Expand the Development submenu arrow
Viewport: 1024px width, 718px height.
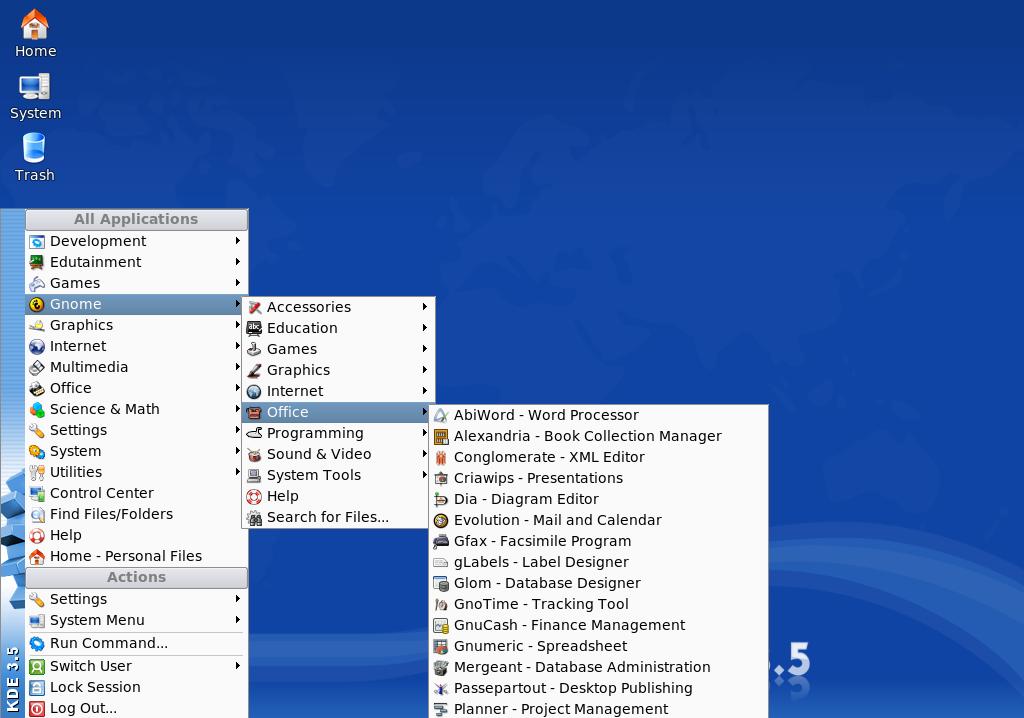[x=238, y=241]
